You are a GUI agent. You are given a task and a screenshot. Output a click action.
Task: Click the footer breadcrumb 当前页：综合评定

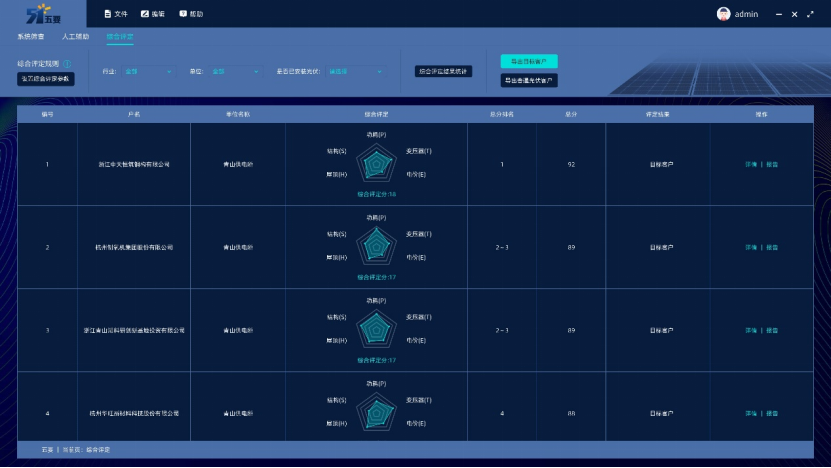pos(86,450)
